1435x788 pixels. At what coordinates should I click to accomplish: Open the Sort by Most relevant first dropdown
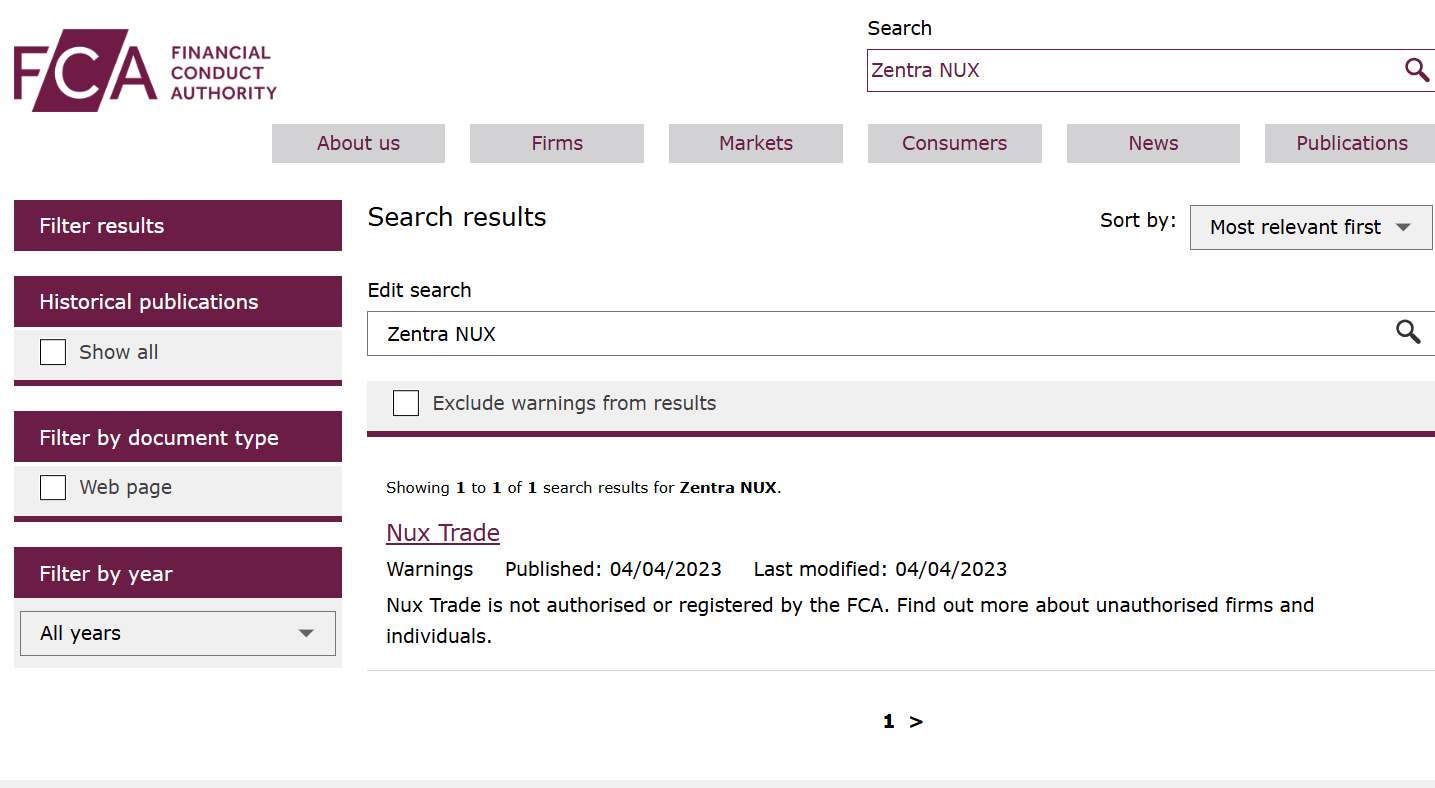click(x=1310, y=227)
